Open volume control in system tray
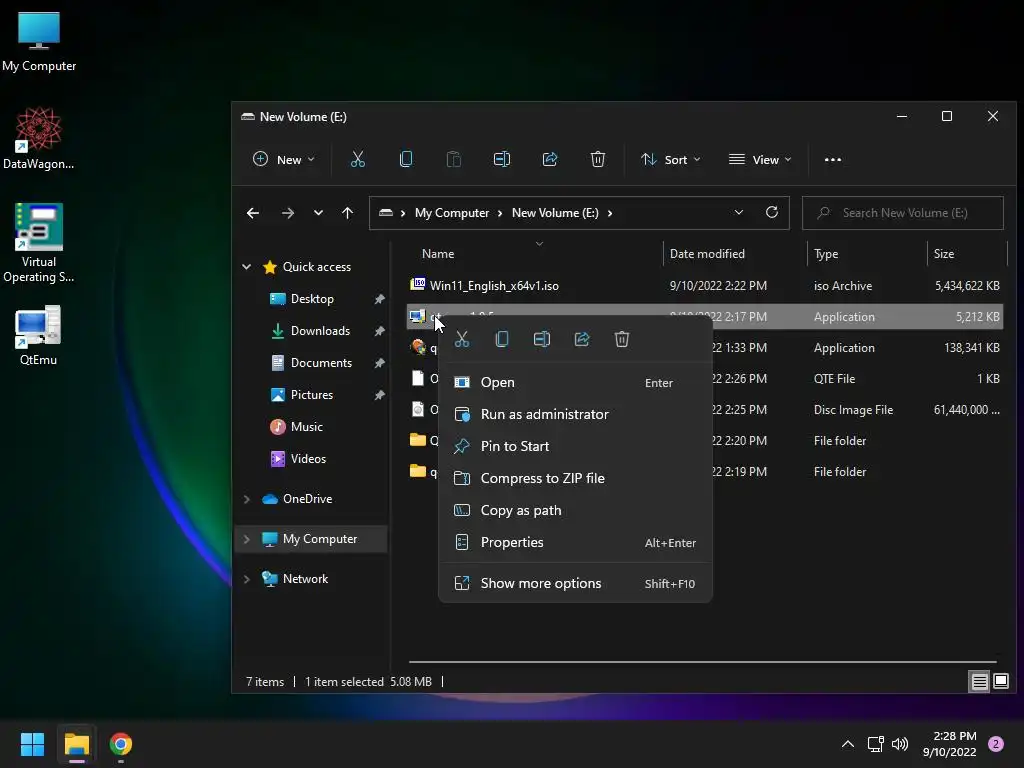Viewport: 1024px width, 768px height. pyautogui.click(x=900, y=744)
